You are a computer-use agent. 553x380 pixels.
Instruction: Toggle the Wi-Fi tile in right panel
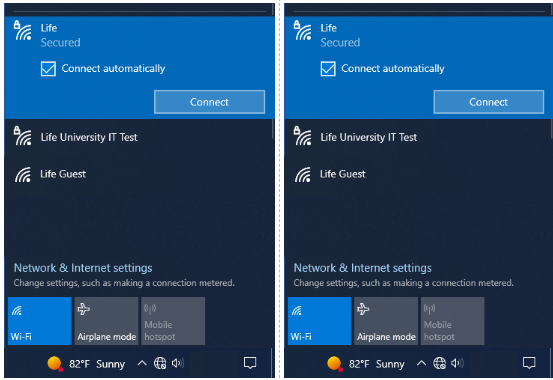[320, 321]
